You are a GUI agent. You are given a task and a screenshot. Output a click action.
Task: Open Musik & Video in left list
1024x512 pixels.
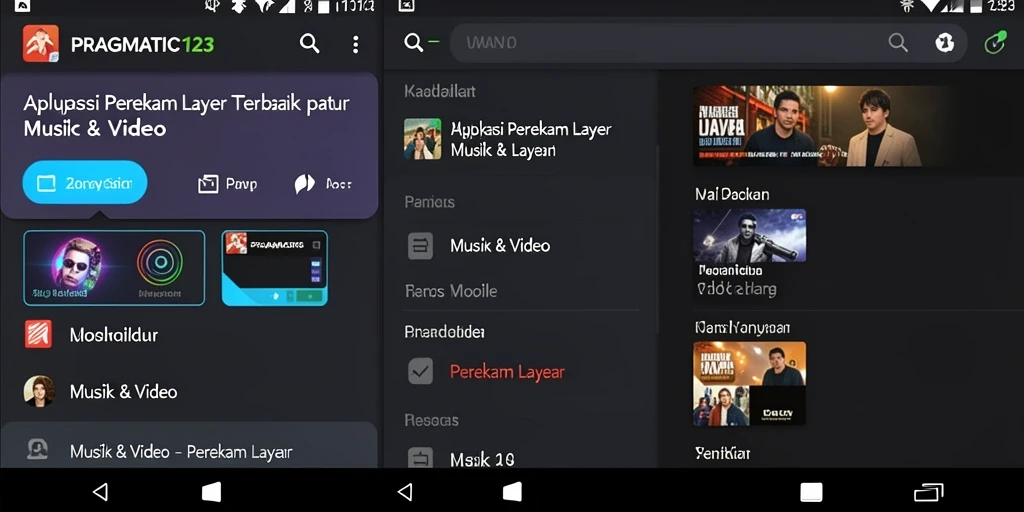[x=189, y=392]
